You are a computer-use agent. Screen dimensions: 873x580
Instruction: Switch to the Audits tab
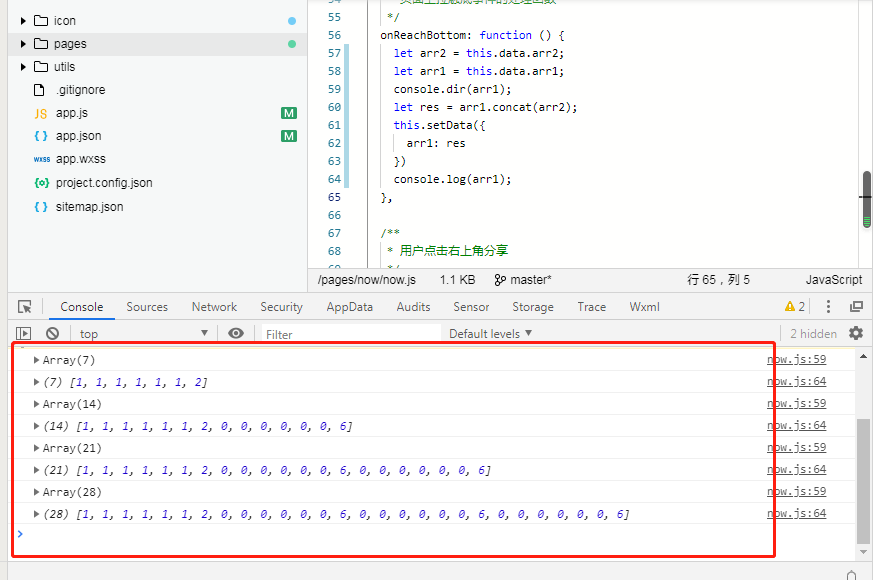413,307
